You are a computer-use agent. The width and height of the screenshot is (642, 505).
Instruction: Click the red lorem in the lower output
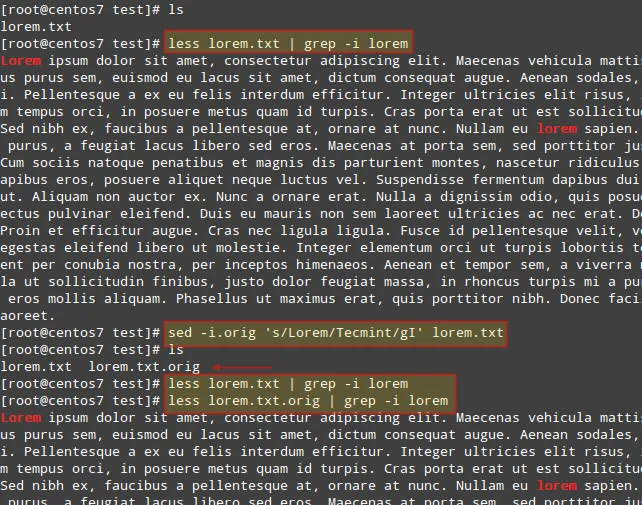[x=557, y=486]
